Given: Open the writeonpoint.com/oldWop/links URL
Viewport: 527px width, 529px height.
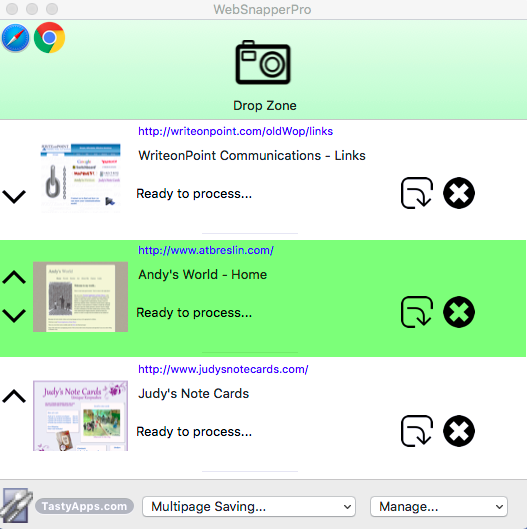Looking at the screenshot, I should click(x=235, y=131).
